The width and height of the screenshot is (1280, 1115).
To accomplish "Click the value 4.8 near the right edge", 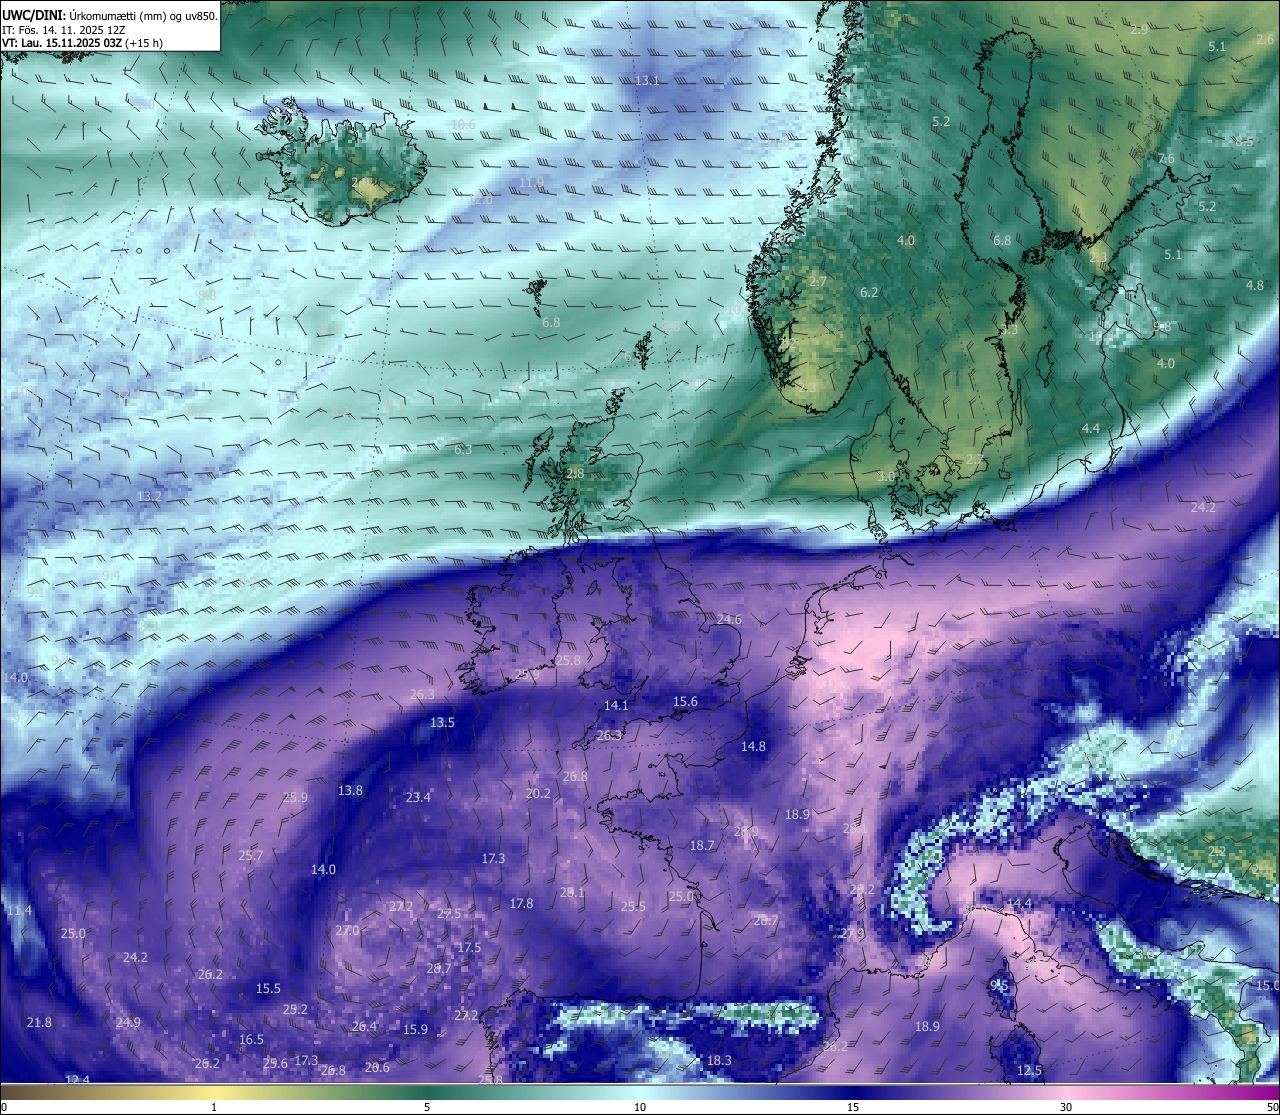I will click(1254, 286).
